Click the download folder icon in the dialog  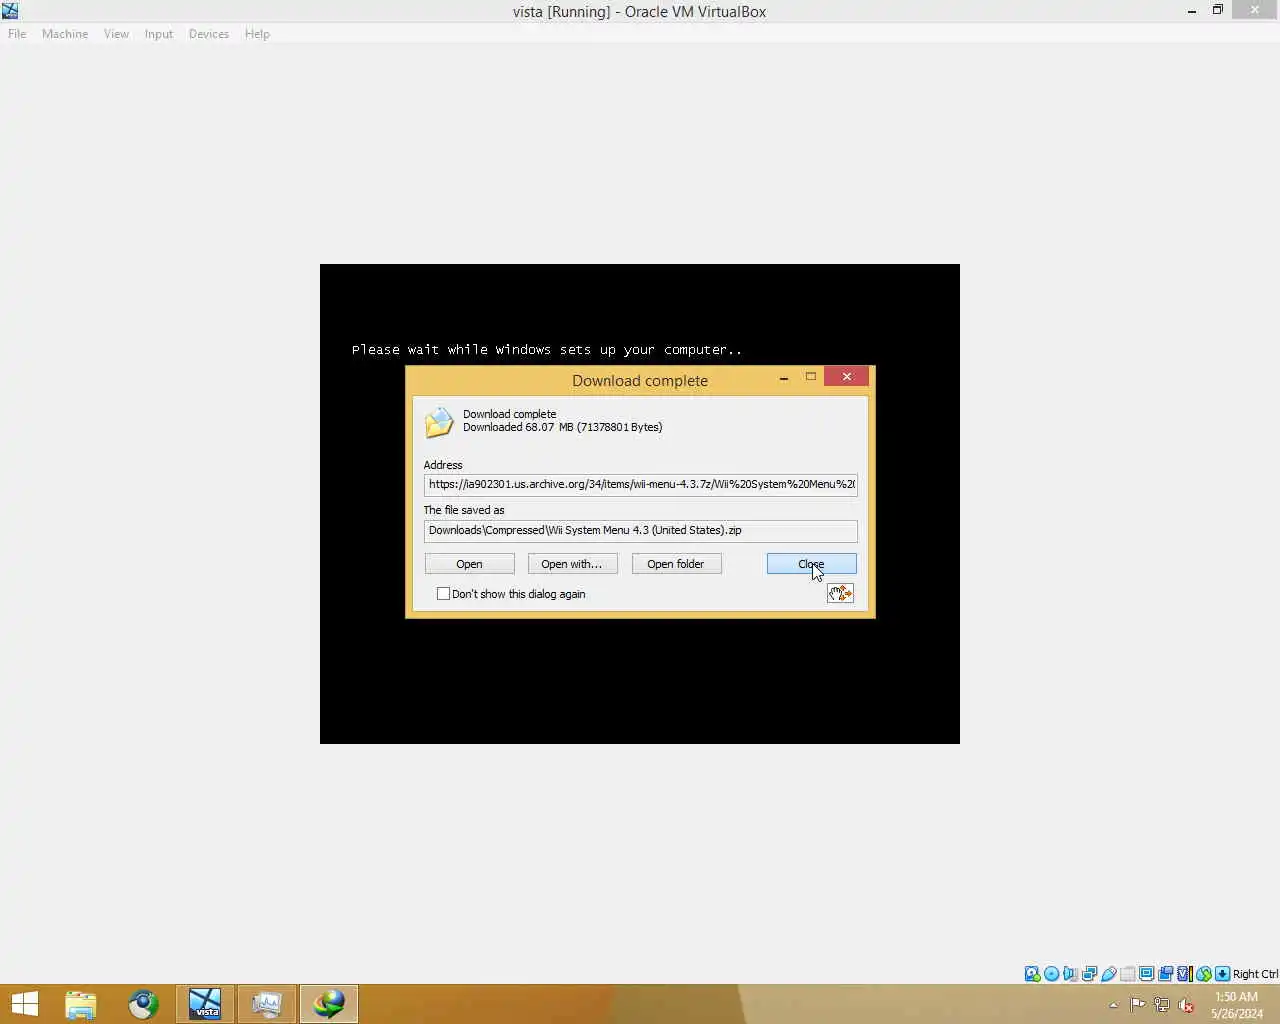pos(439,422)
